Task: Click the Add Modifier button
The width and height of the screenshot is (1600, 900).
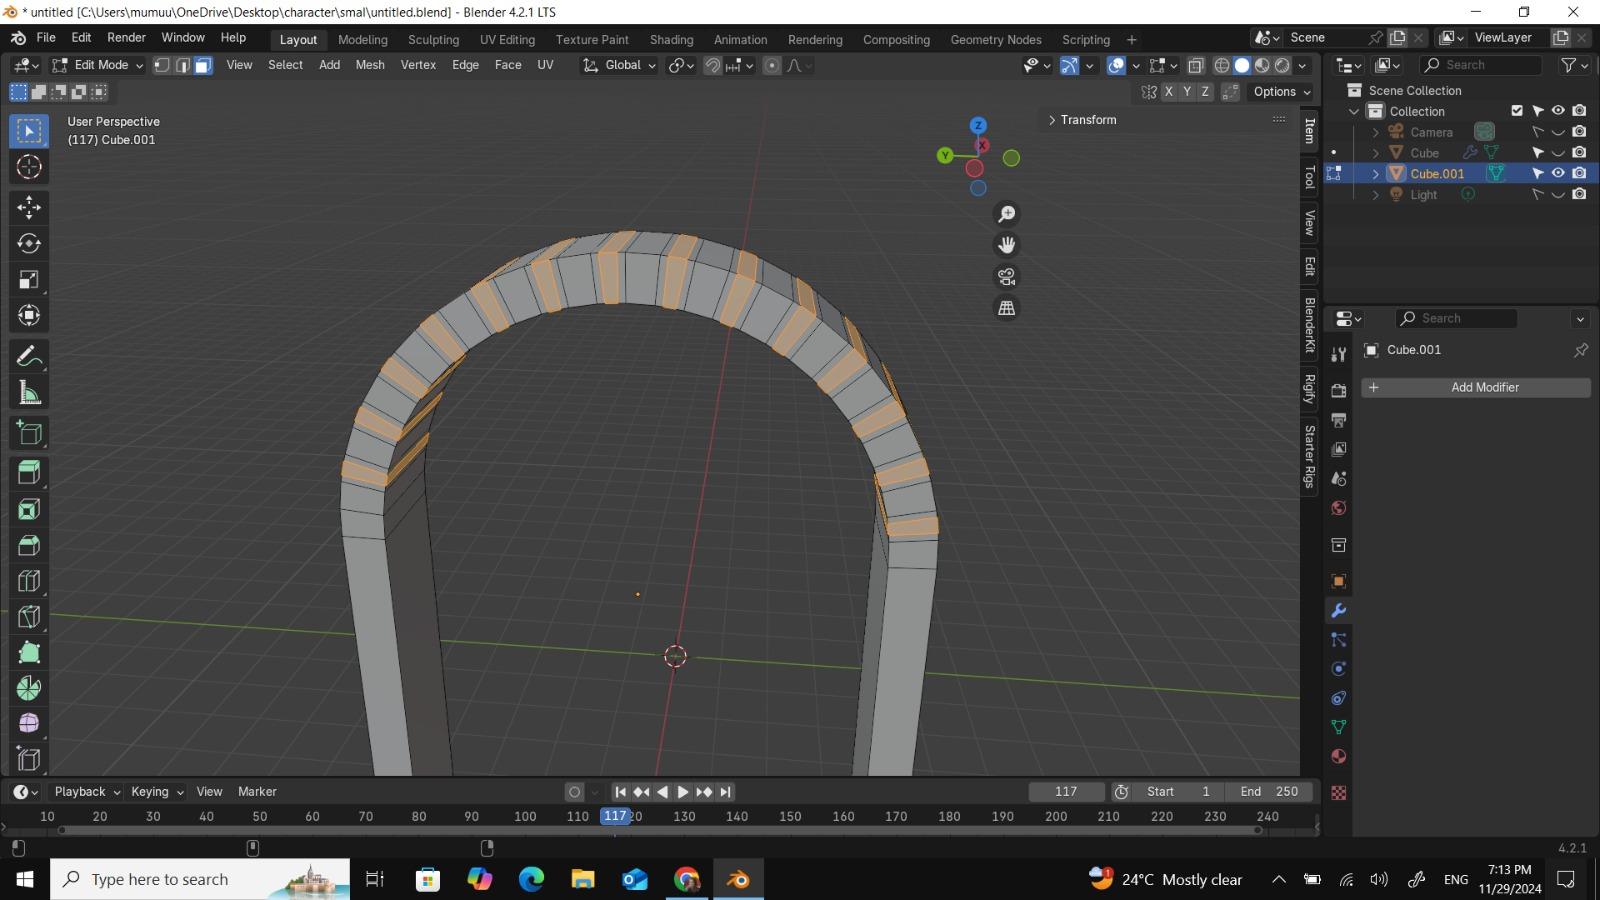Action: click(x=1476, y=388)
